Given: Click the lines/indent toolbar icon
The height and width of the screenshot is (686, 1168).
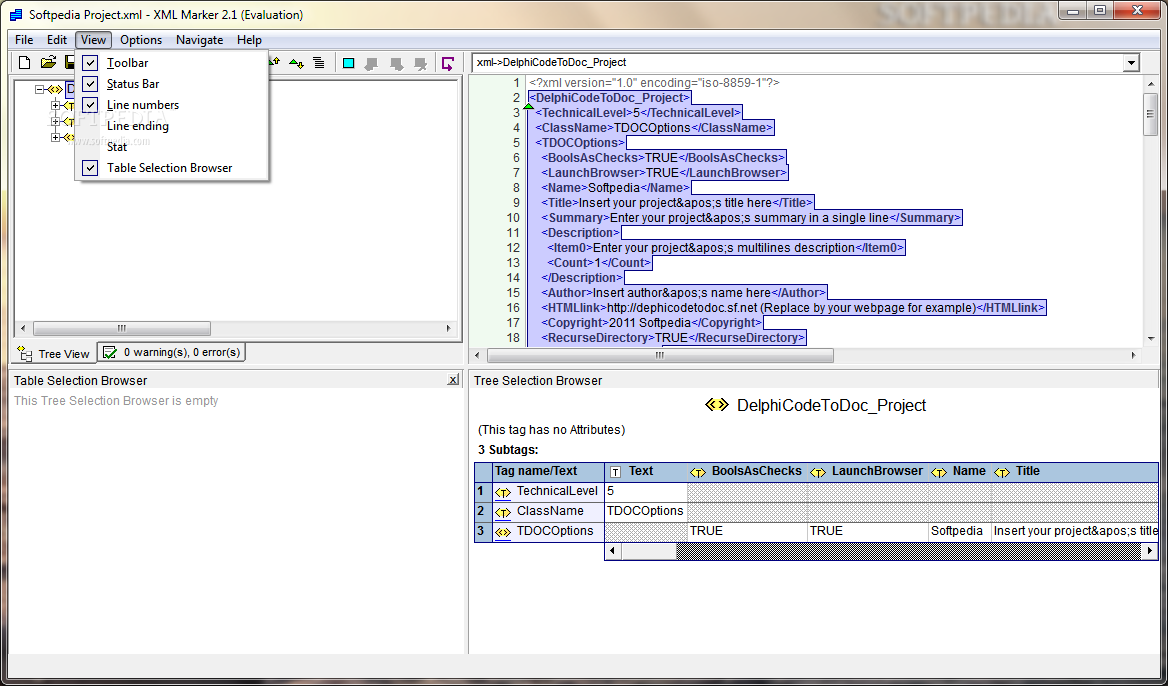Looking at the screenshot, I should tap(318, 63).
